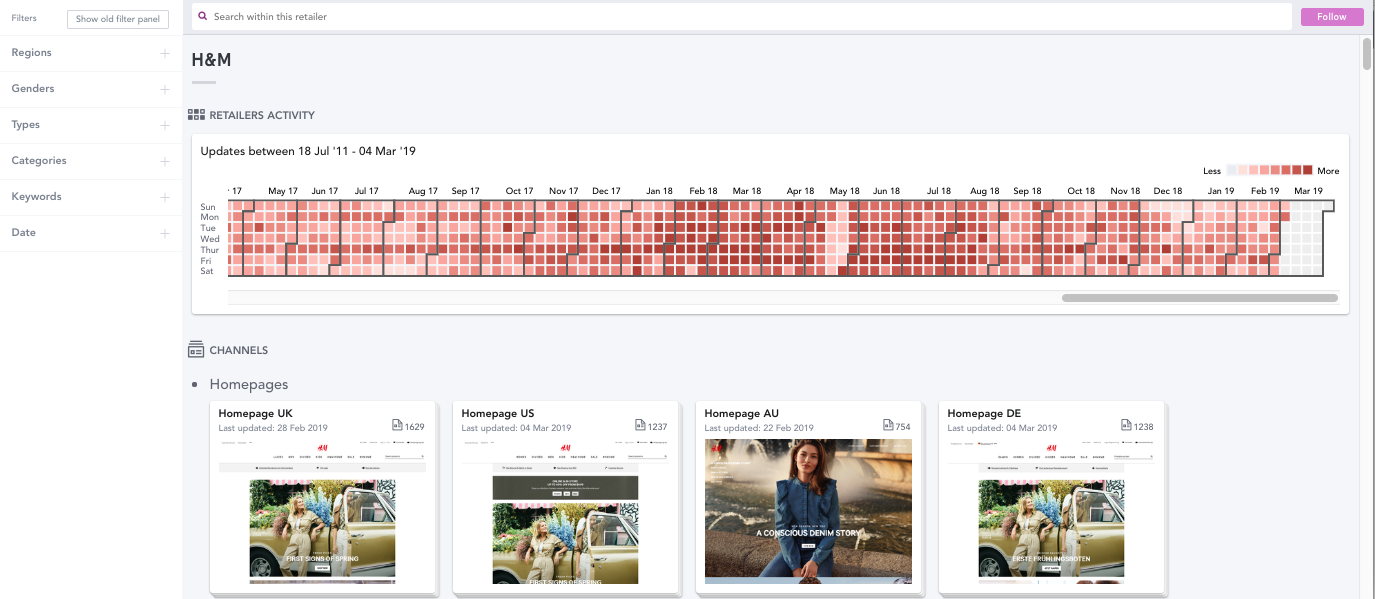Click the Homepage AU title
The width and height of the screenshot is (1375, 599).
[741, 413]
